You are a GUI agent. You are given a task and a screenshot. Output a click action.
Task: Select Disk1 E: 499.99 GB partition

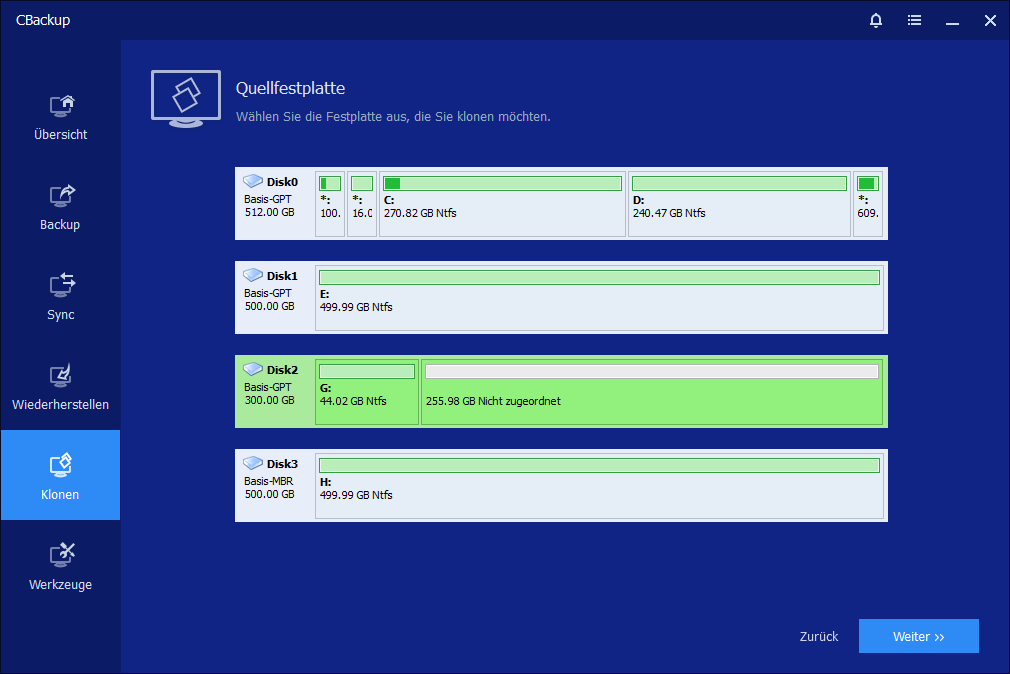pyautogui.click(x=599, y=298)
